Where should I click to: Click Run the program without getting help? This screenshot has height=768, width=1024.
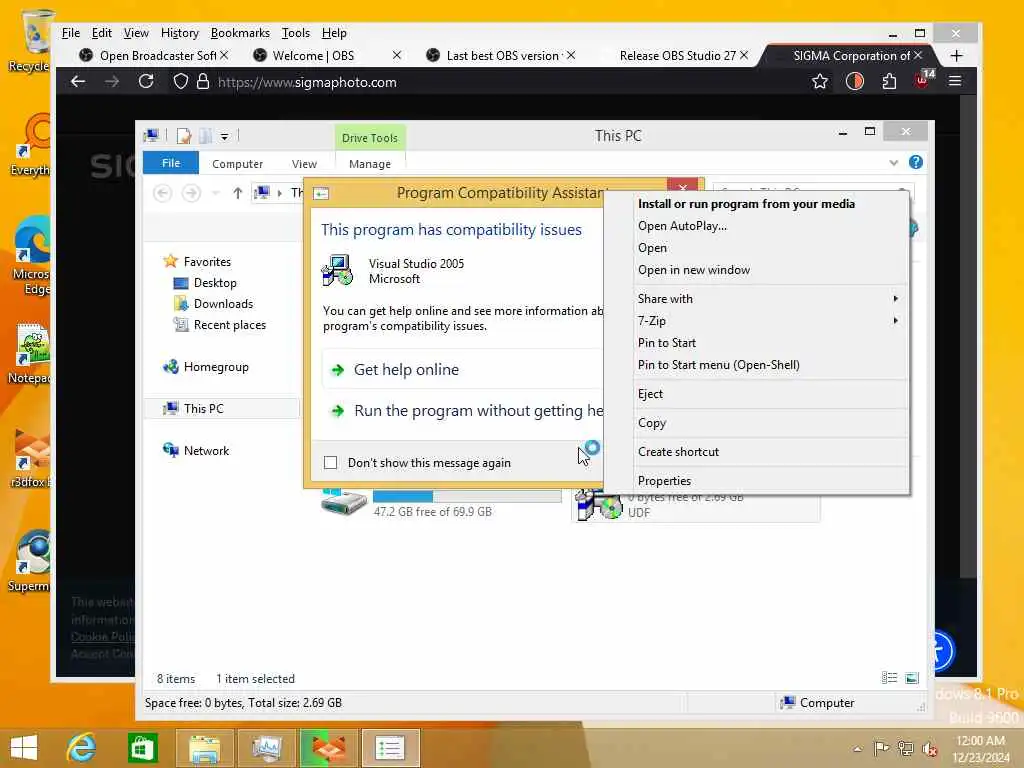462,411
